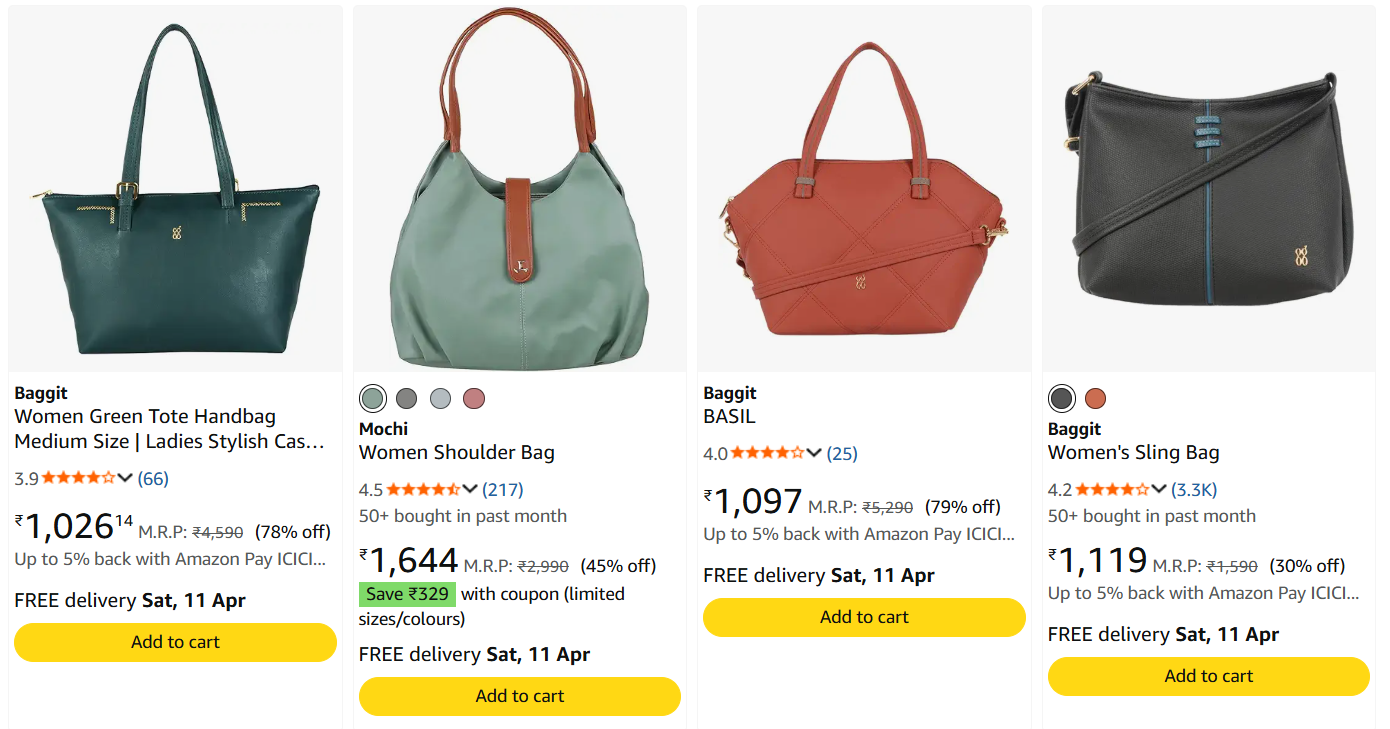Viewport: 1390px width, 729px height.
Task: View the Mochi Women Shoulder Bag image
Action: pyautogui.click(x=518, y=185)
